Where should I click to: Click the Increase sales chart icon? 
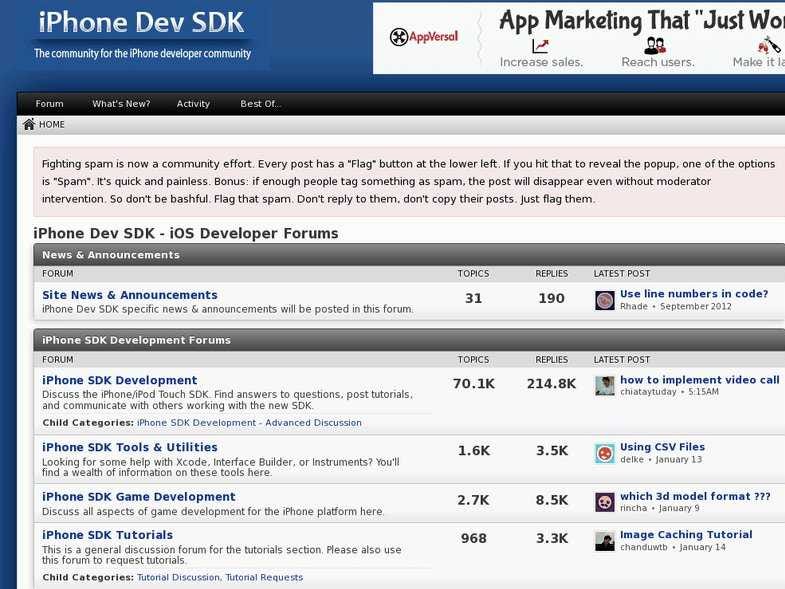[x=540, y=46]
